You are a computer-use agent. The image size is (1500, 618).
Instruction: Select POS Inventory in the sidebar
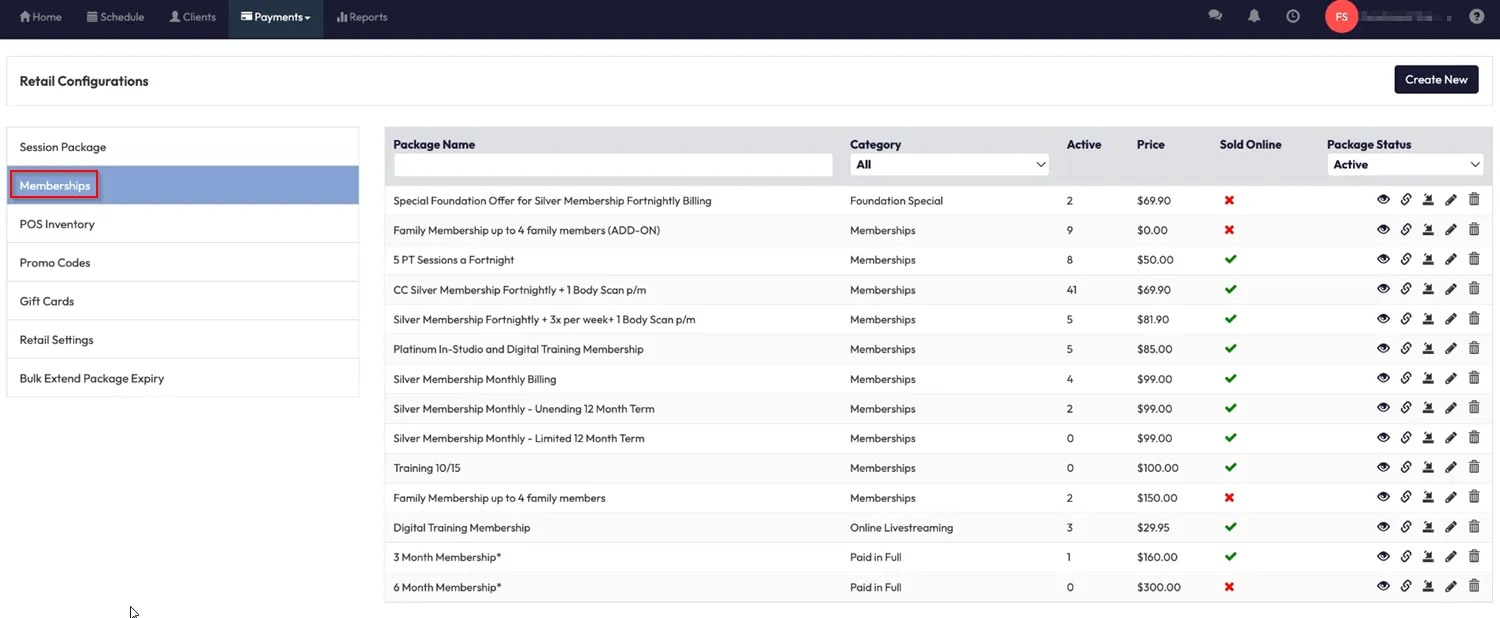(57, 224)
